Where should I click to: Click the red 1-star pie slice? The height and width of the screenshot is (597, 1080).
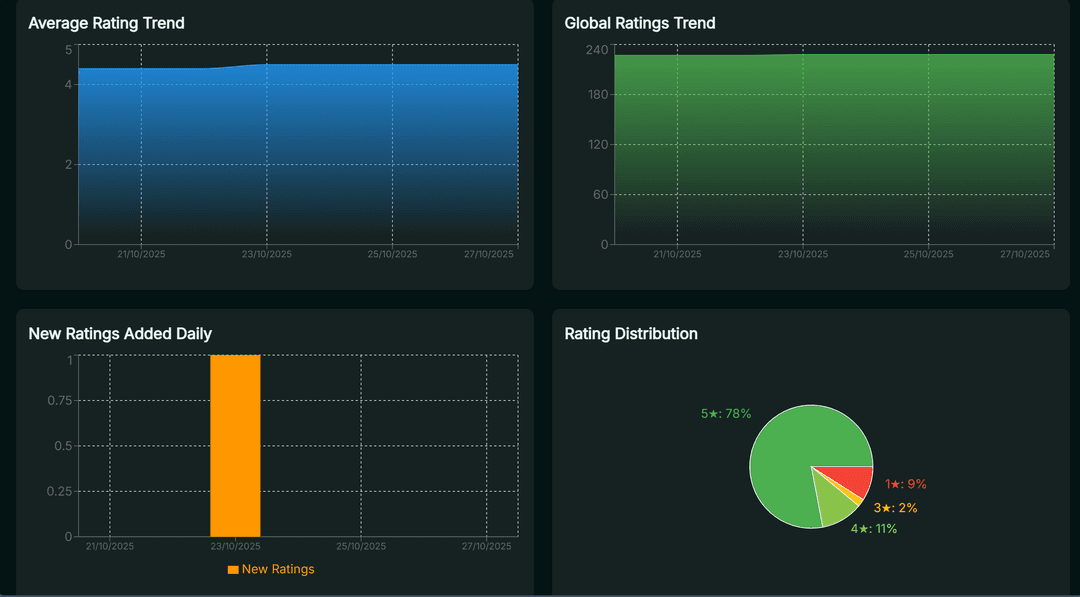pyautogui.click(x=848, y=477)
